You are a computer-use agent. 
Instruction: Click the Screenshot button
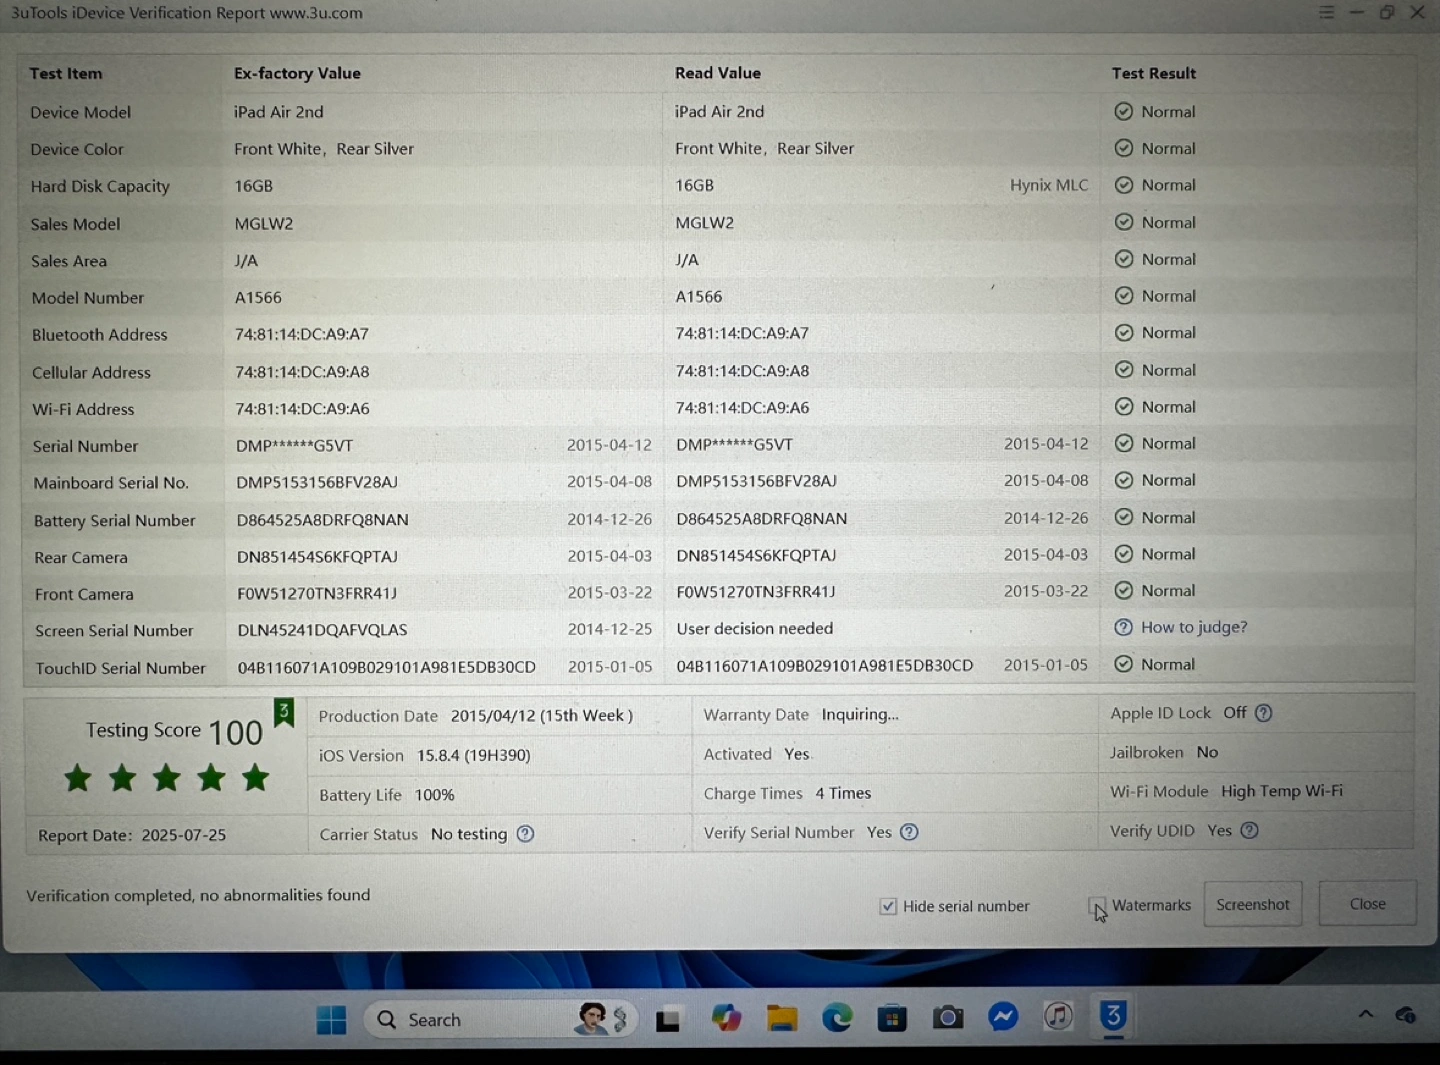click(x=1253, y=904)
